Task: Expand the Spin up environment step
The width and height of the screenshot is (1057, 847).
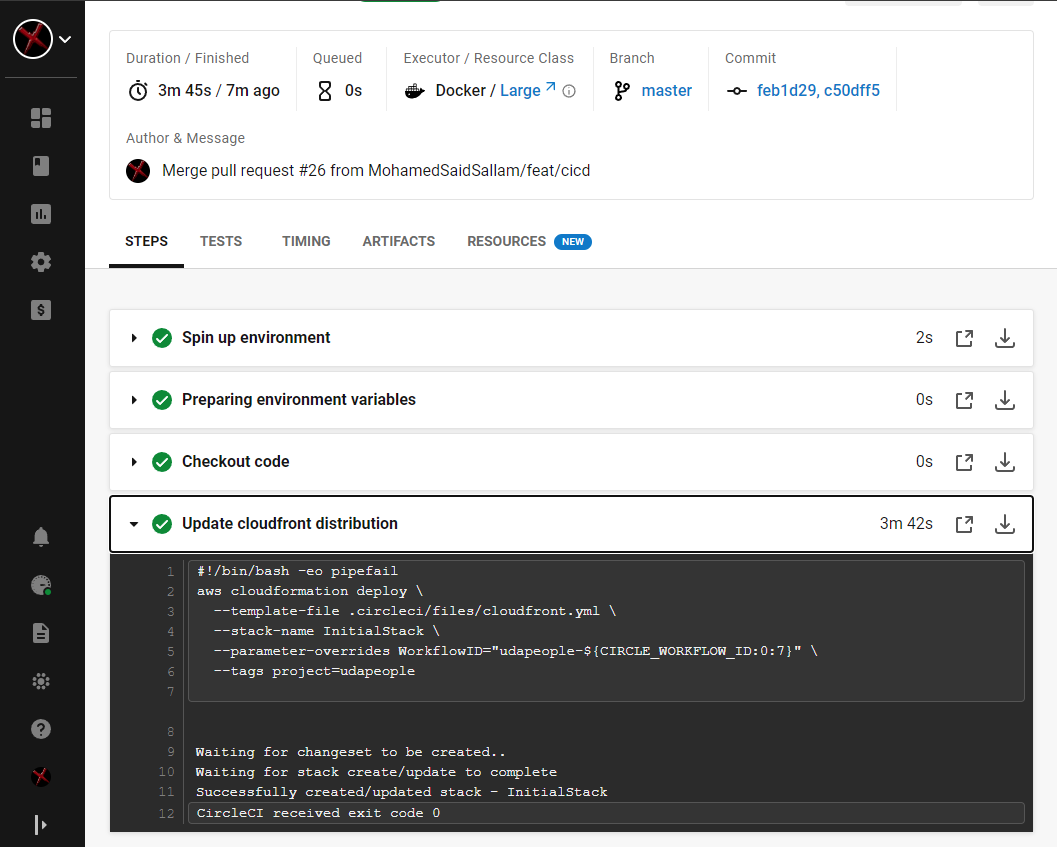Action: [134, 338]
